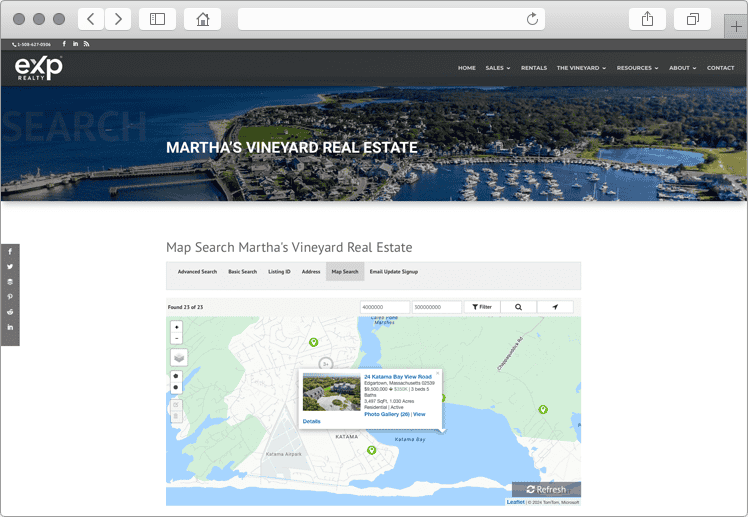Click the View link in popup
The height and width of the screenshot is (517, 748).
pos(419,414)
